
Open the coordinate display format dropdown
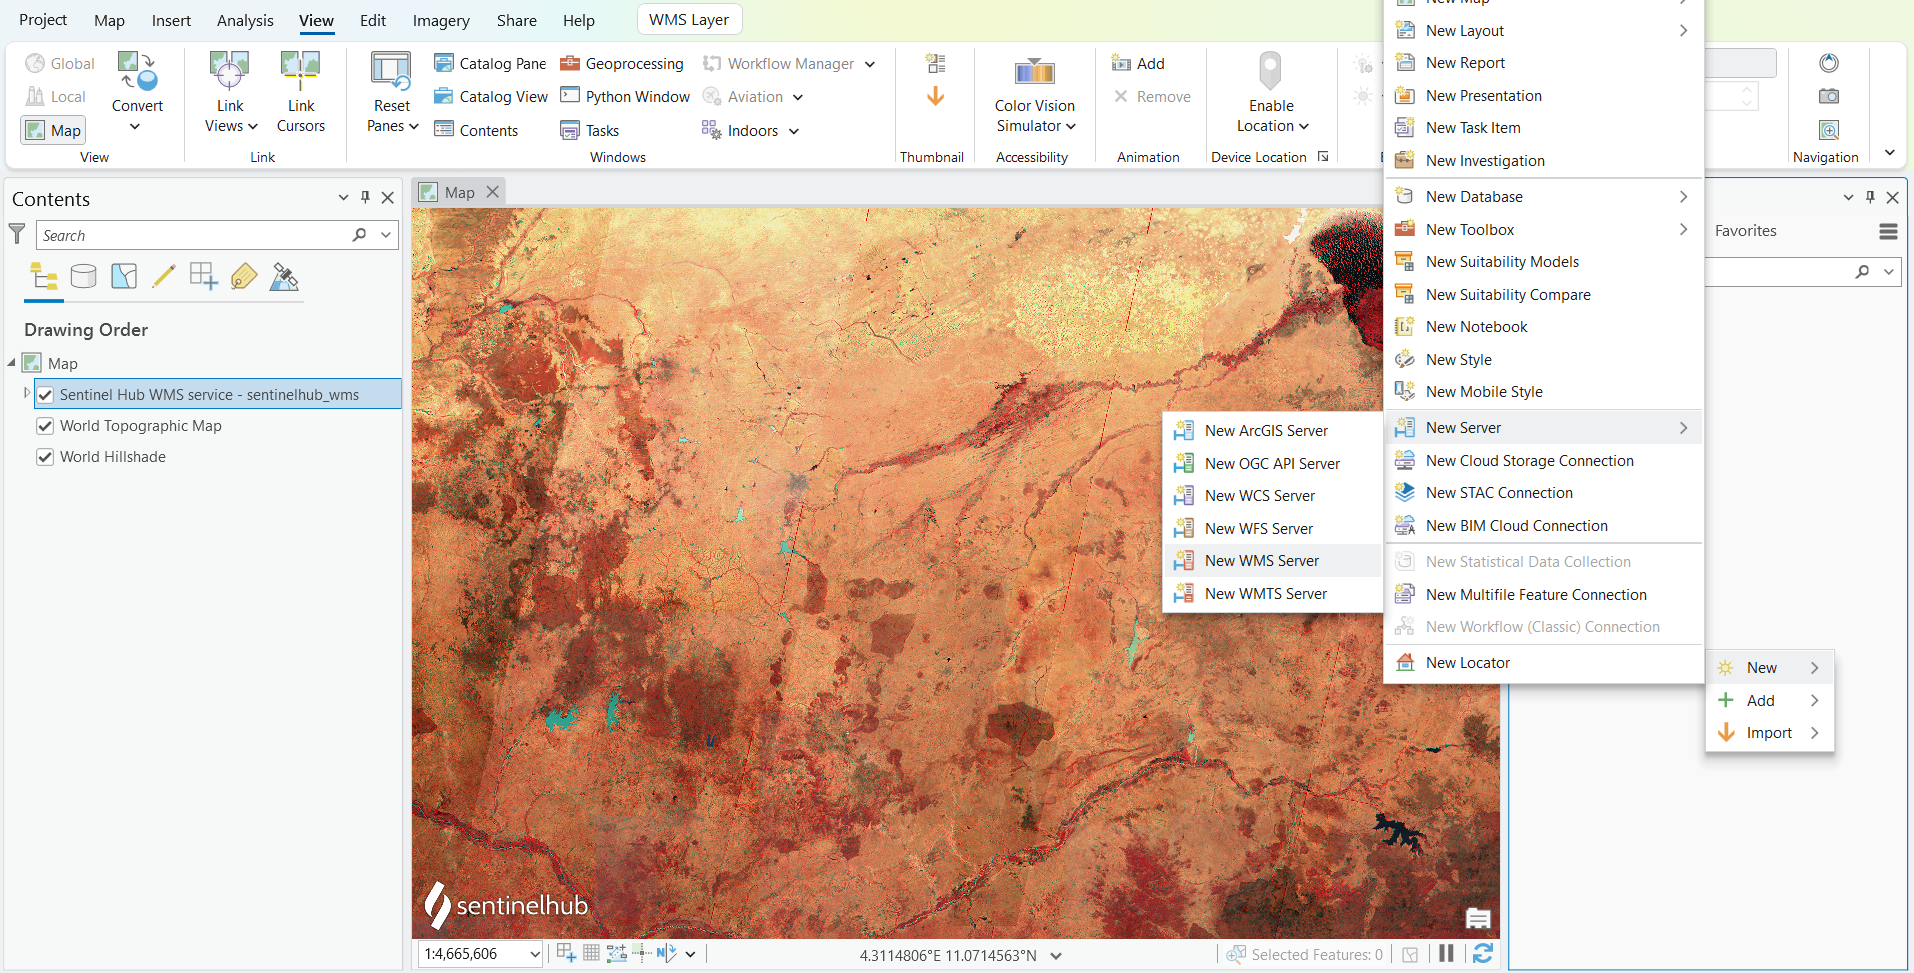(1056, 955)
